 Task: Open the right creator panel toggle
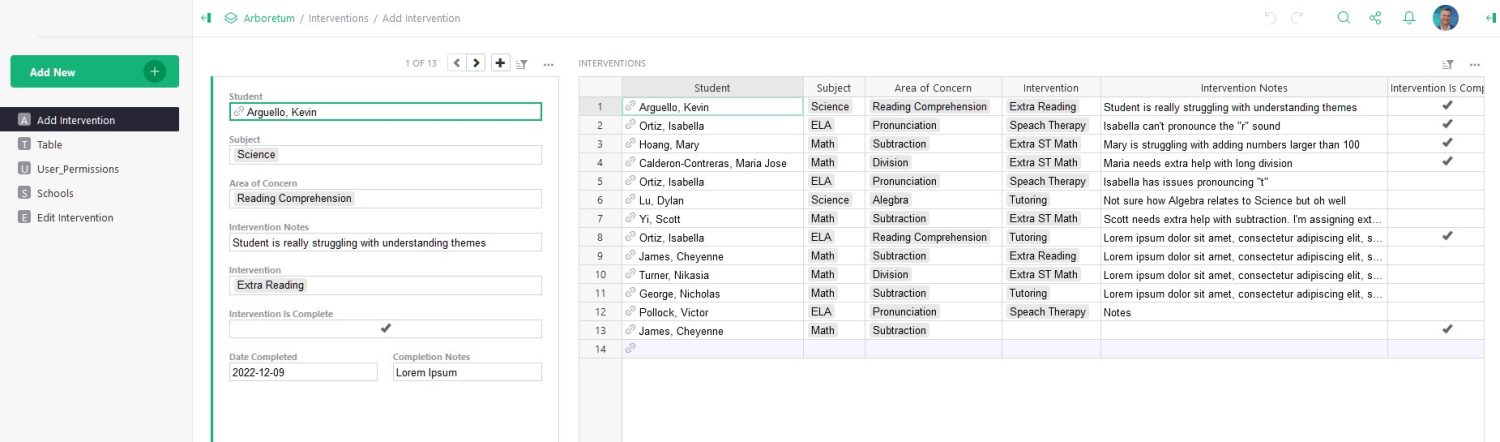click(1490, 18)
